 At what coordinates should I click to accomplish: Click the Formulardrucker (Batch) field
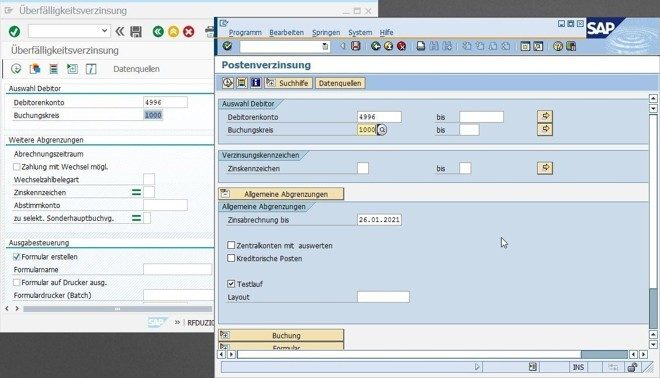click(178, 295)
